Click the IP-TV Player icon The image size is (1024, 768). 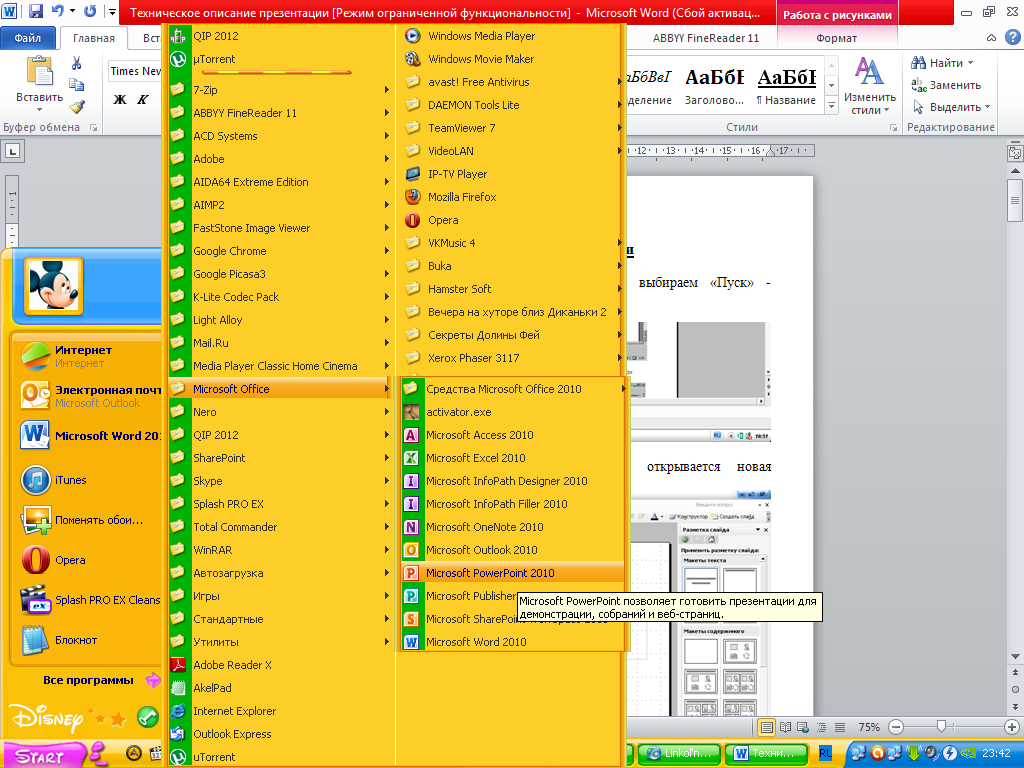(412, 174)
